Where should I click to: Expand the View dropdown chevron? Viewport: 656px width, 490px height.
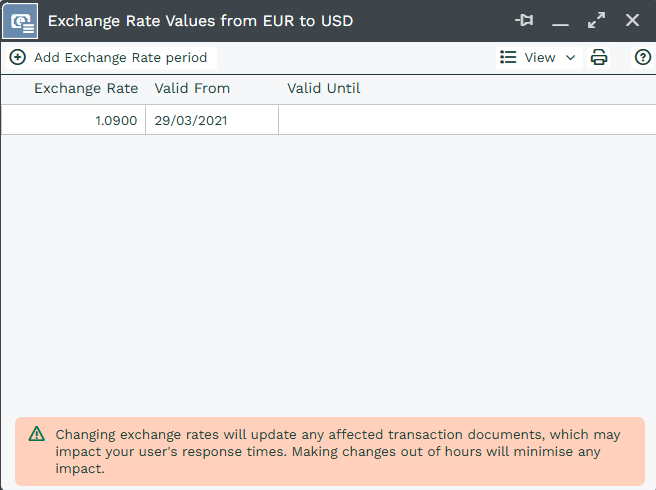click(571, 58)
